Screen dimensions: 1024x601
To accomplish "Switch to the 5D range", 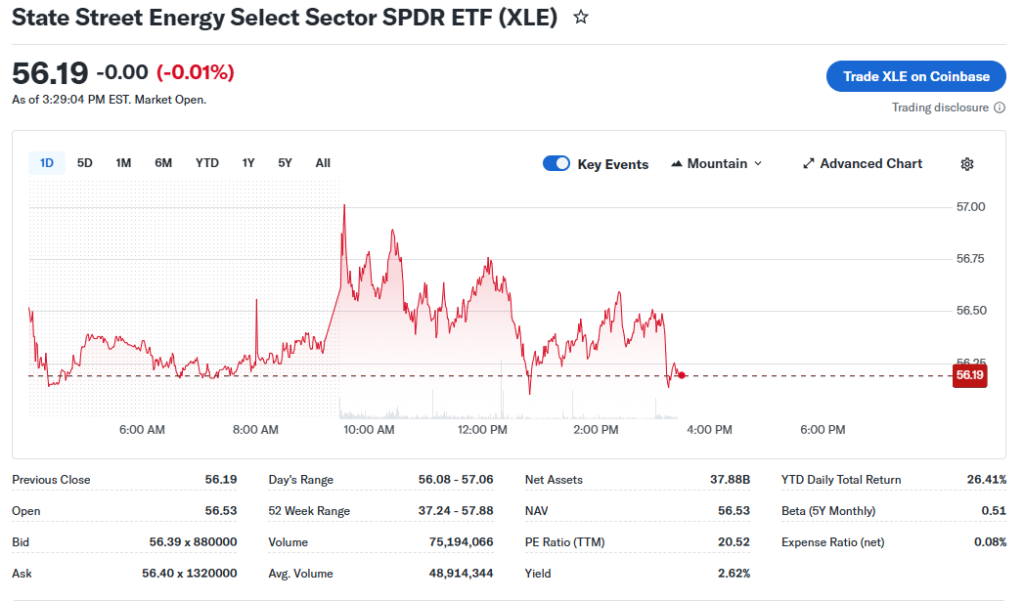I will click(x=85, y=163).
